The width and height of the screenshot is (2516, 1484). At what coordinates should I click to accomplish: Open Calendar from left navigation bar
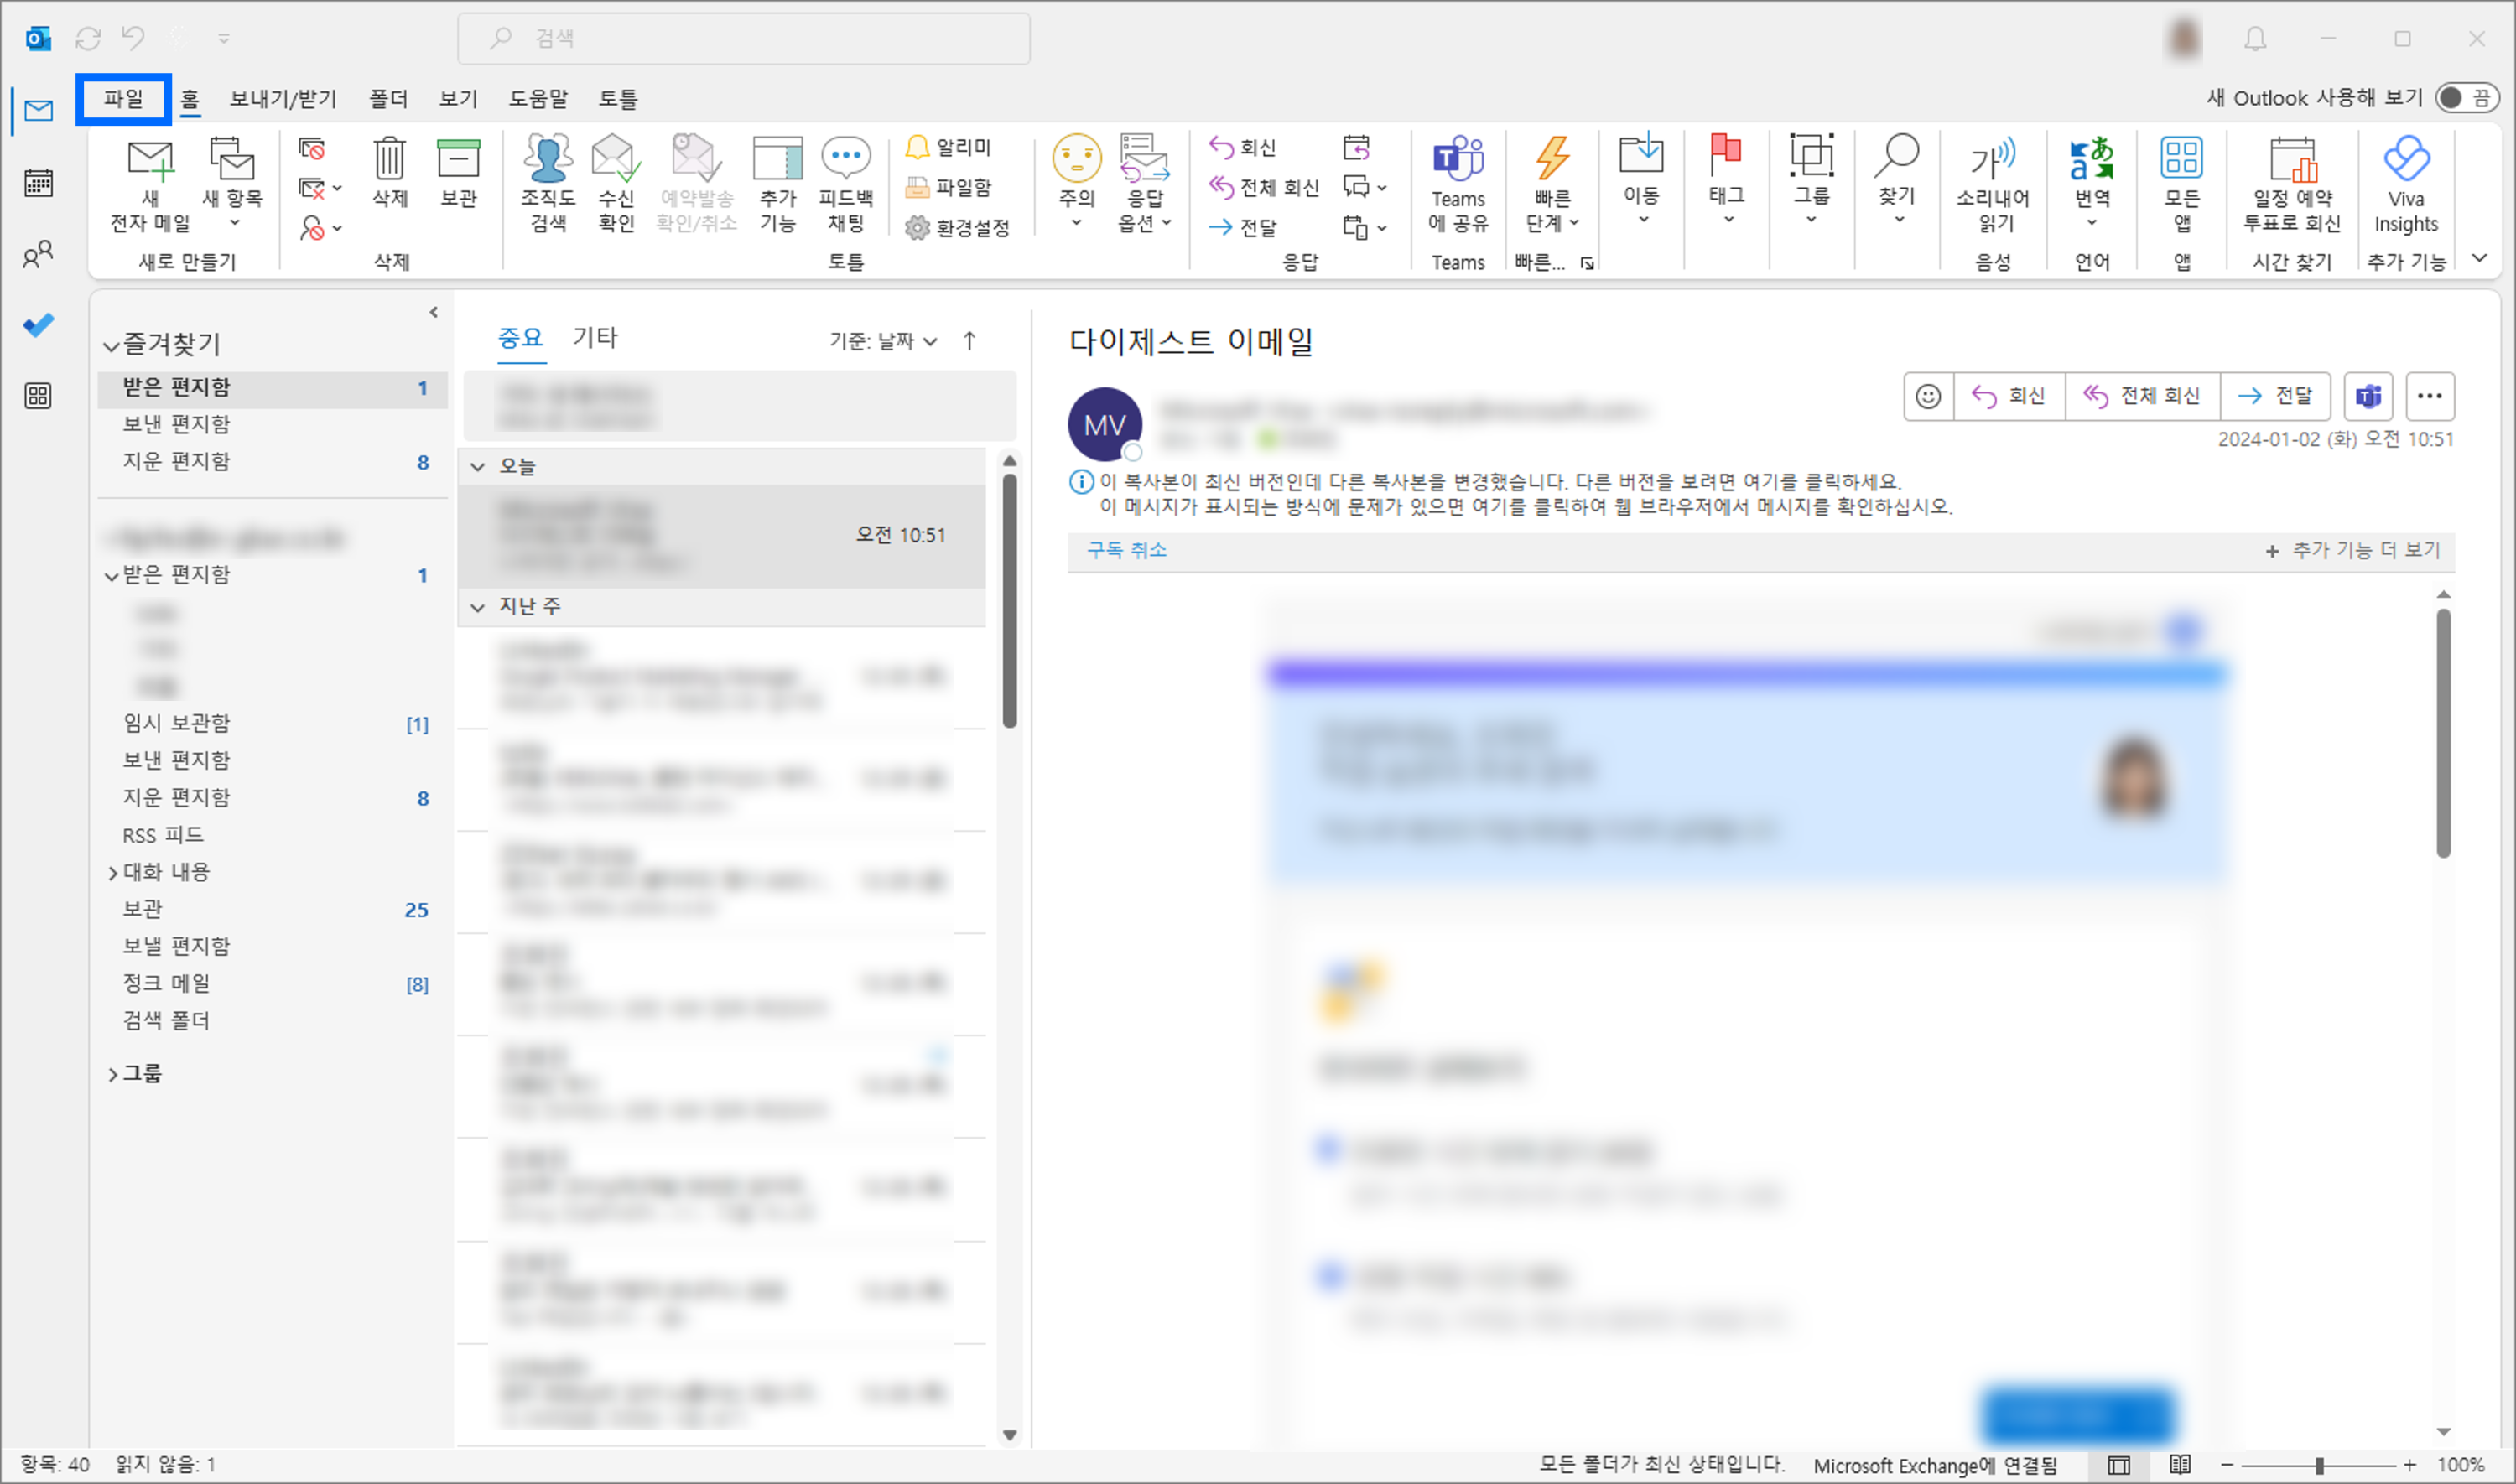pos(38,183)
